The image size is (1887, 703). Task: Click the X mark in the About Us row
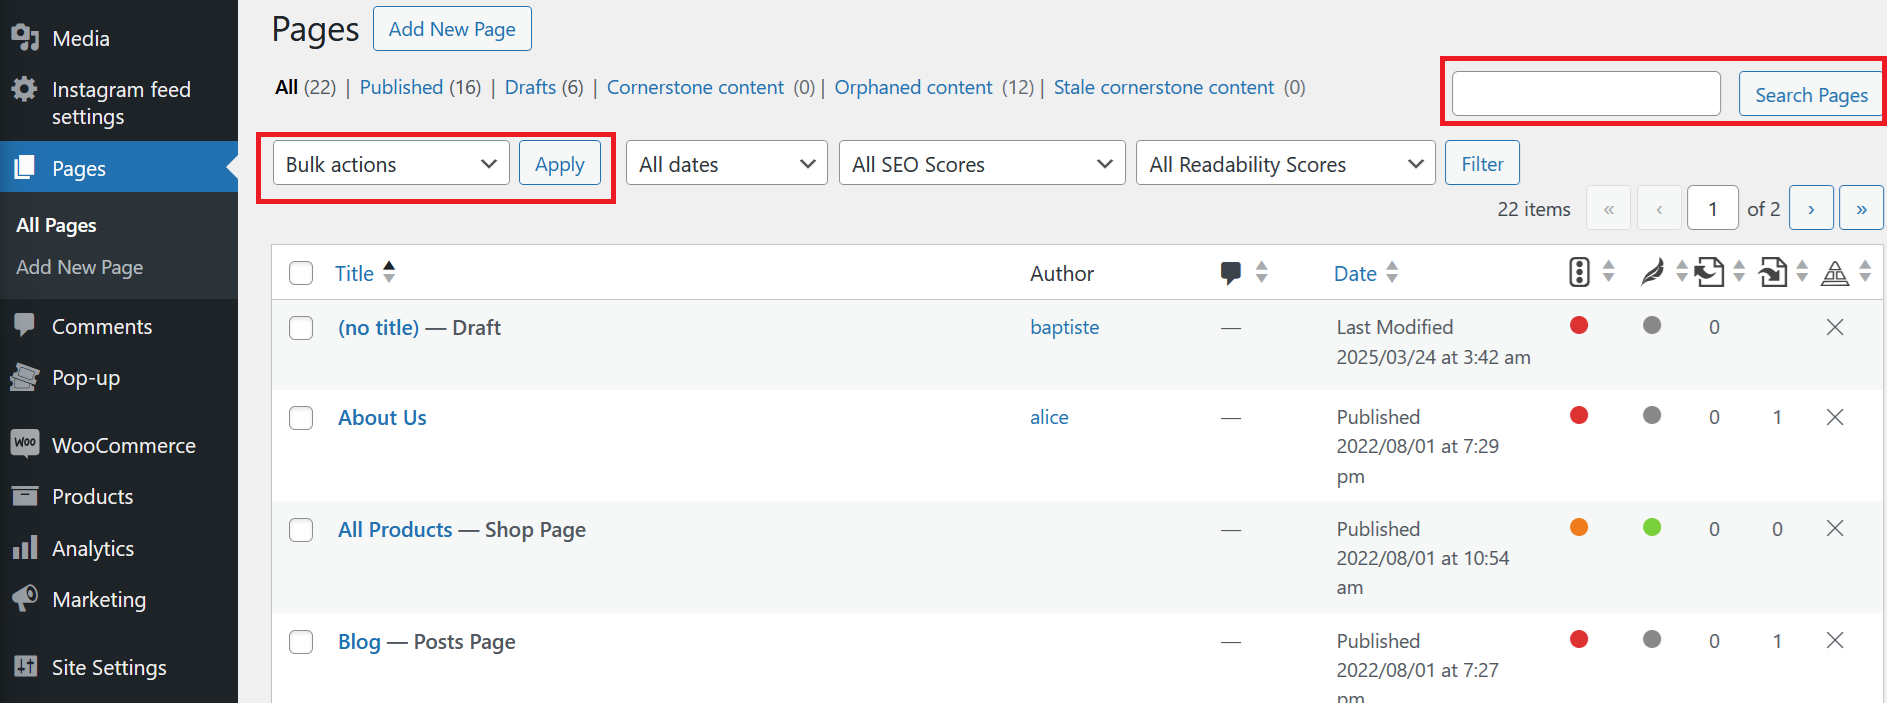pyautogui.click(x=1835, y=417)
